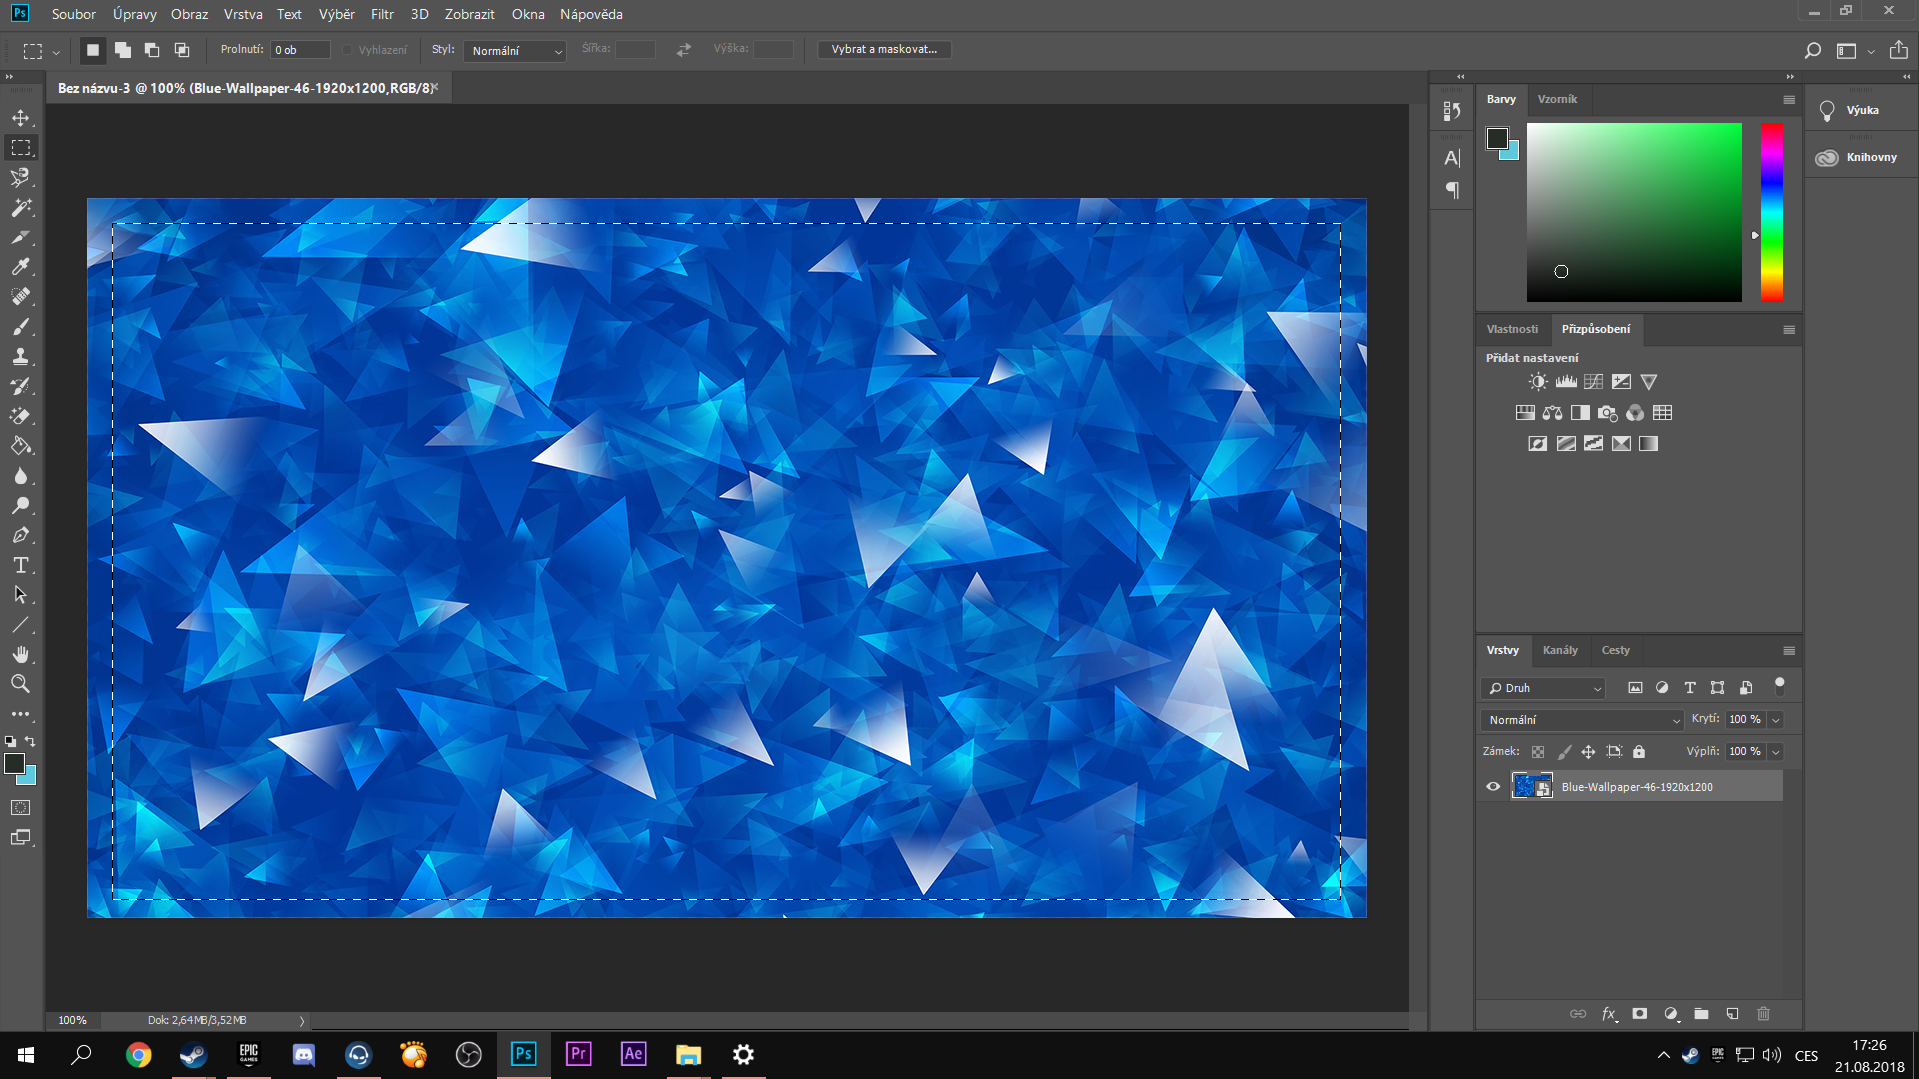Click the Vybrat a maskovat button
Viewport: 1919px width, 1079px height.
click(x=884, y=49)
